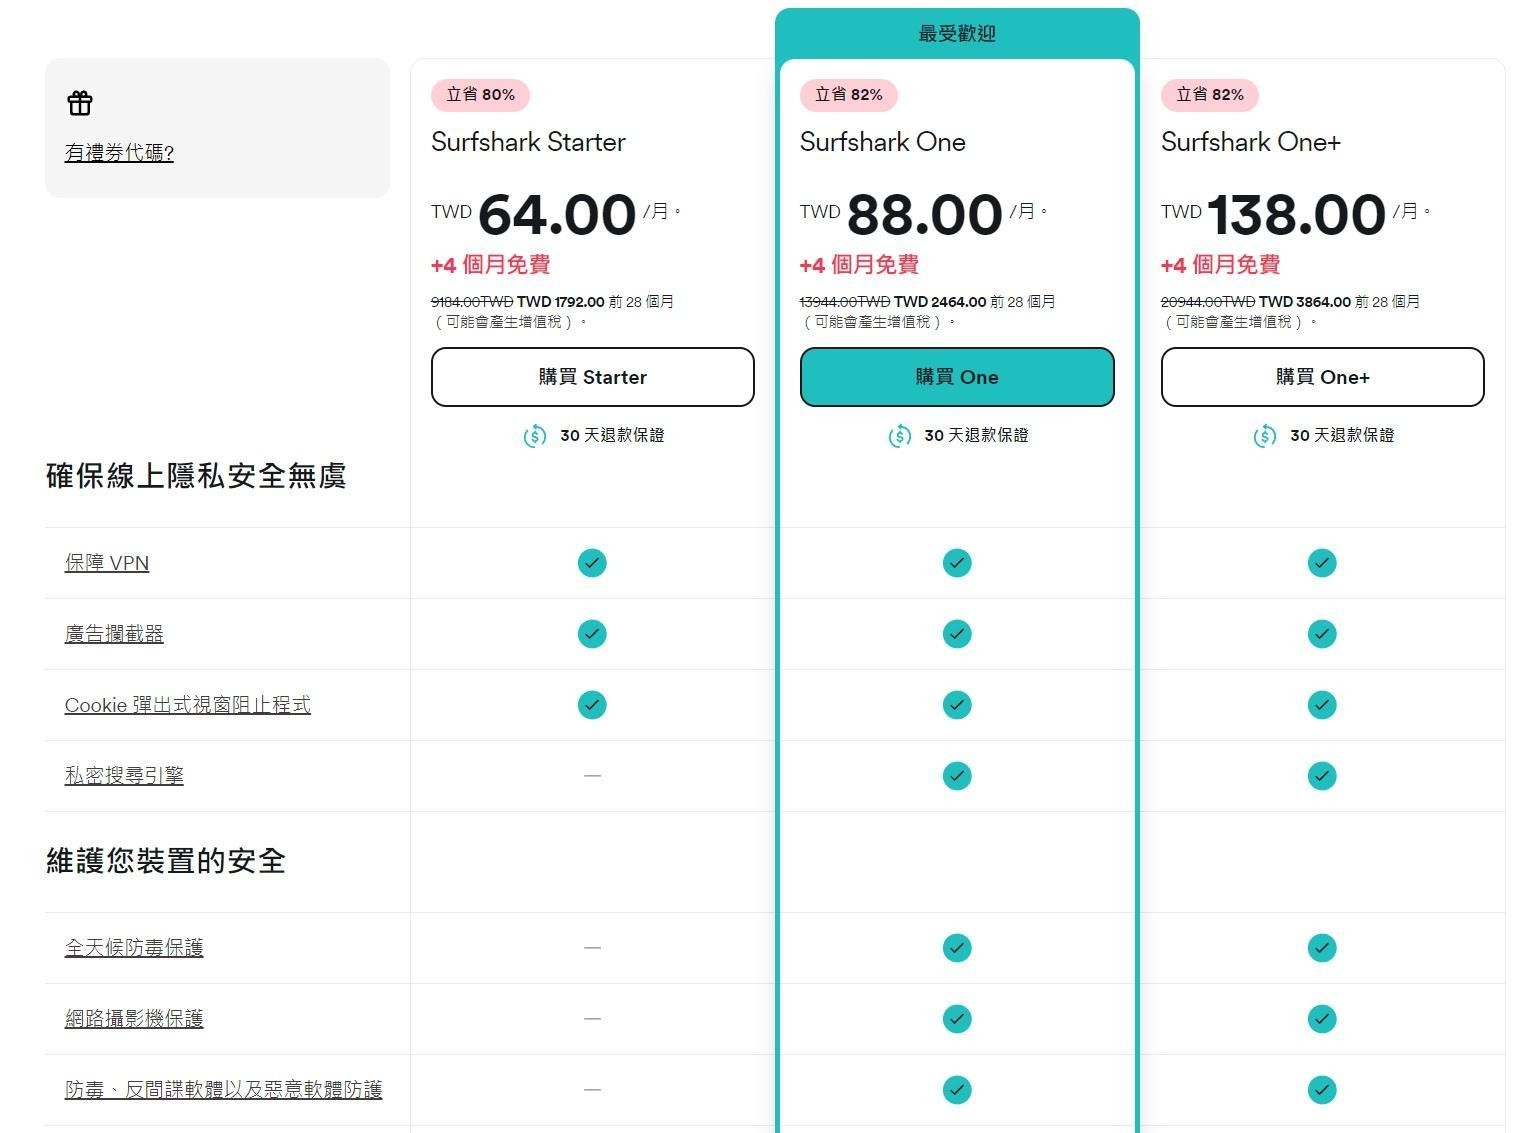
Task: Click TWD 2464.00 billing total text
Action: (x=940, y=302)
